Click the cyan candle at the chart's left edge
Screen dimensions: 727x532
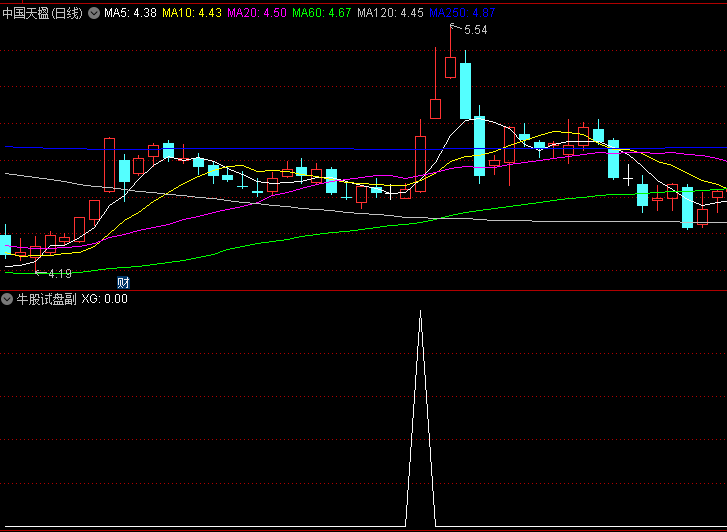pos(5,245)
